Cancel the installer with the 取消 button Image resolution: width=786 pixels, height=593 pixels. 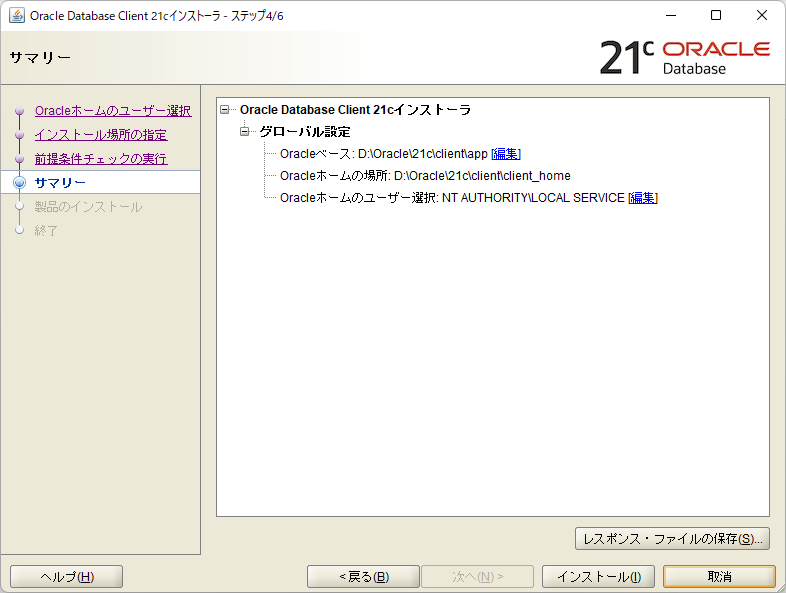point(719,577)
